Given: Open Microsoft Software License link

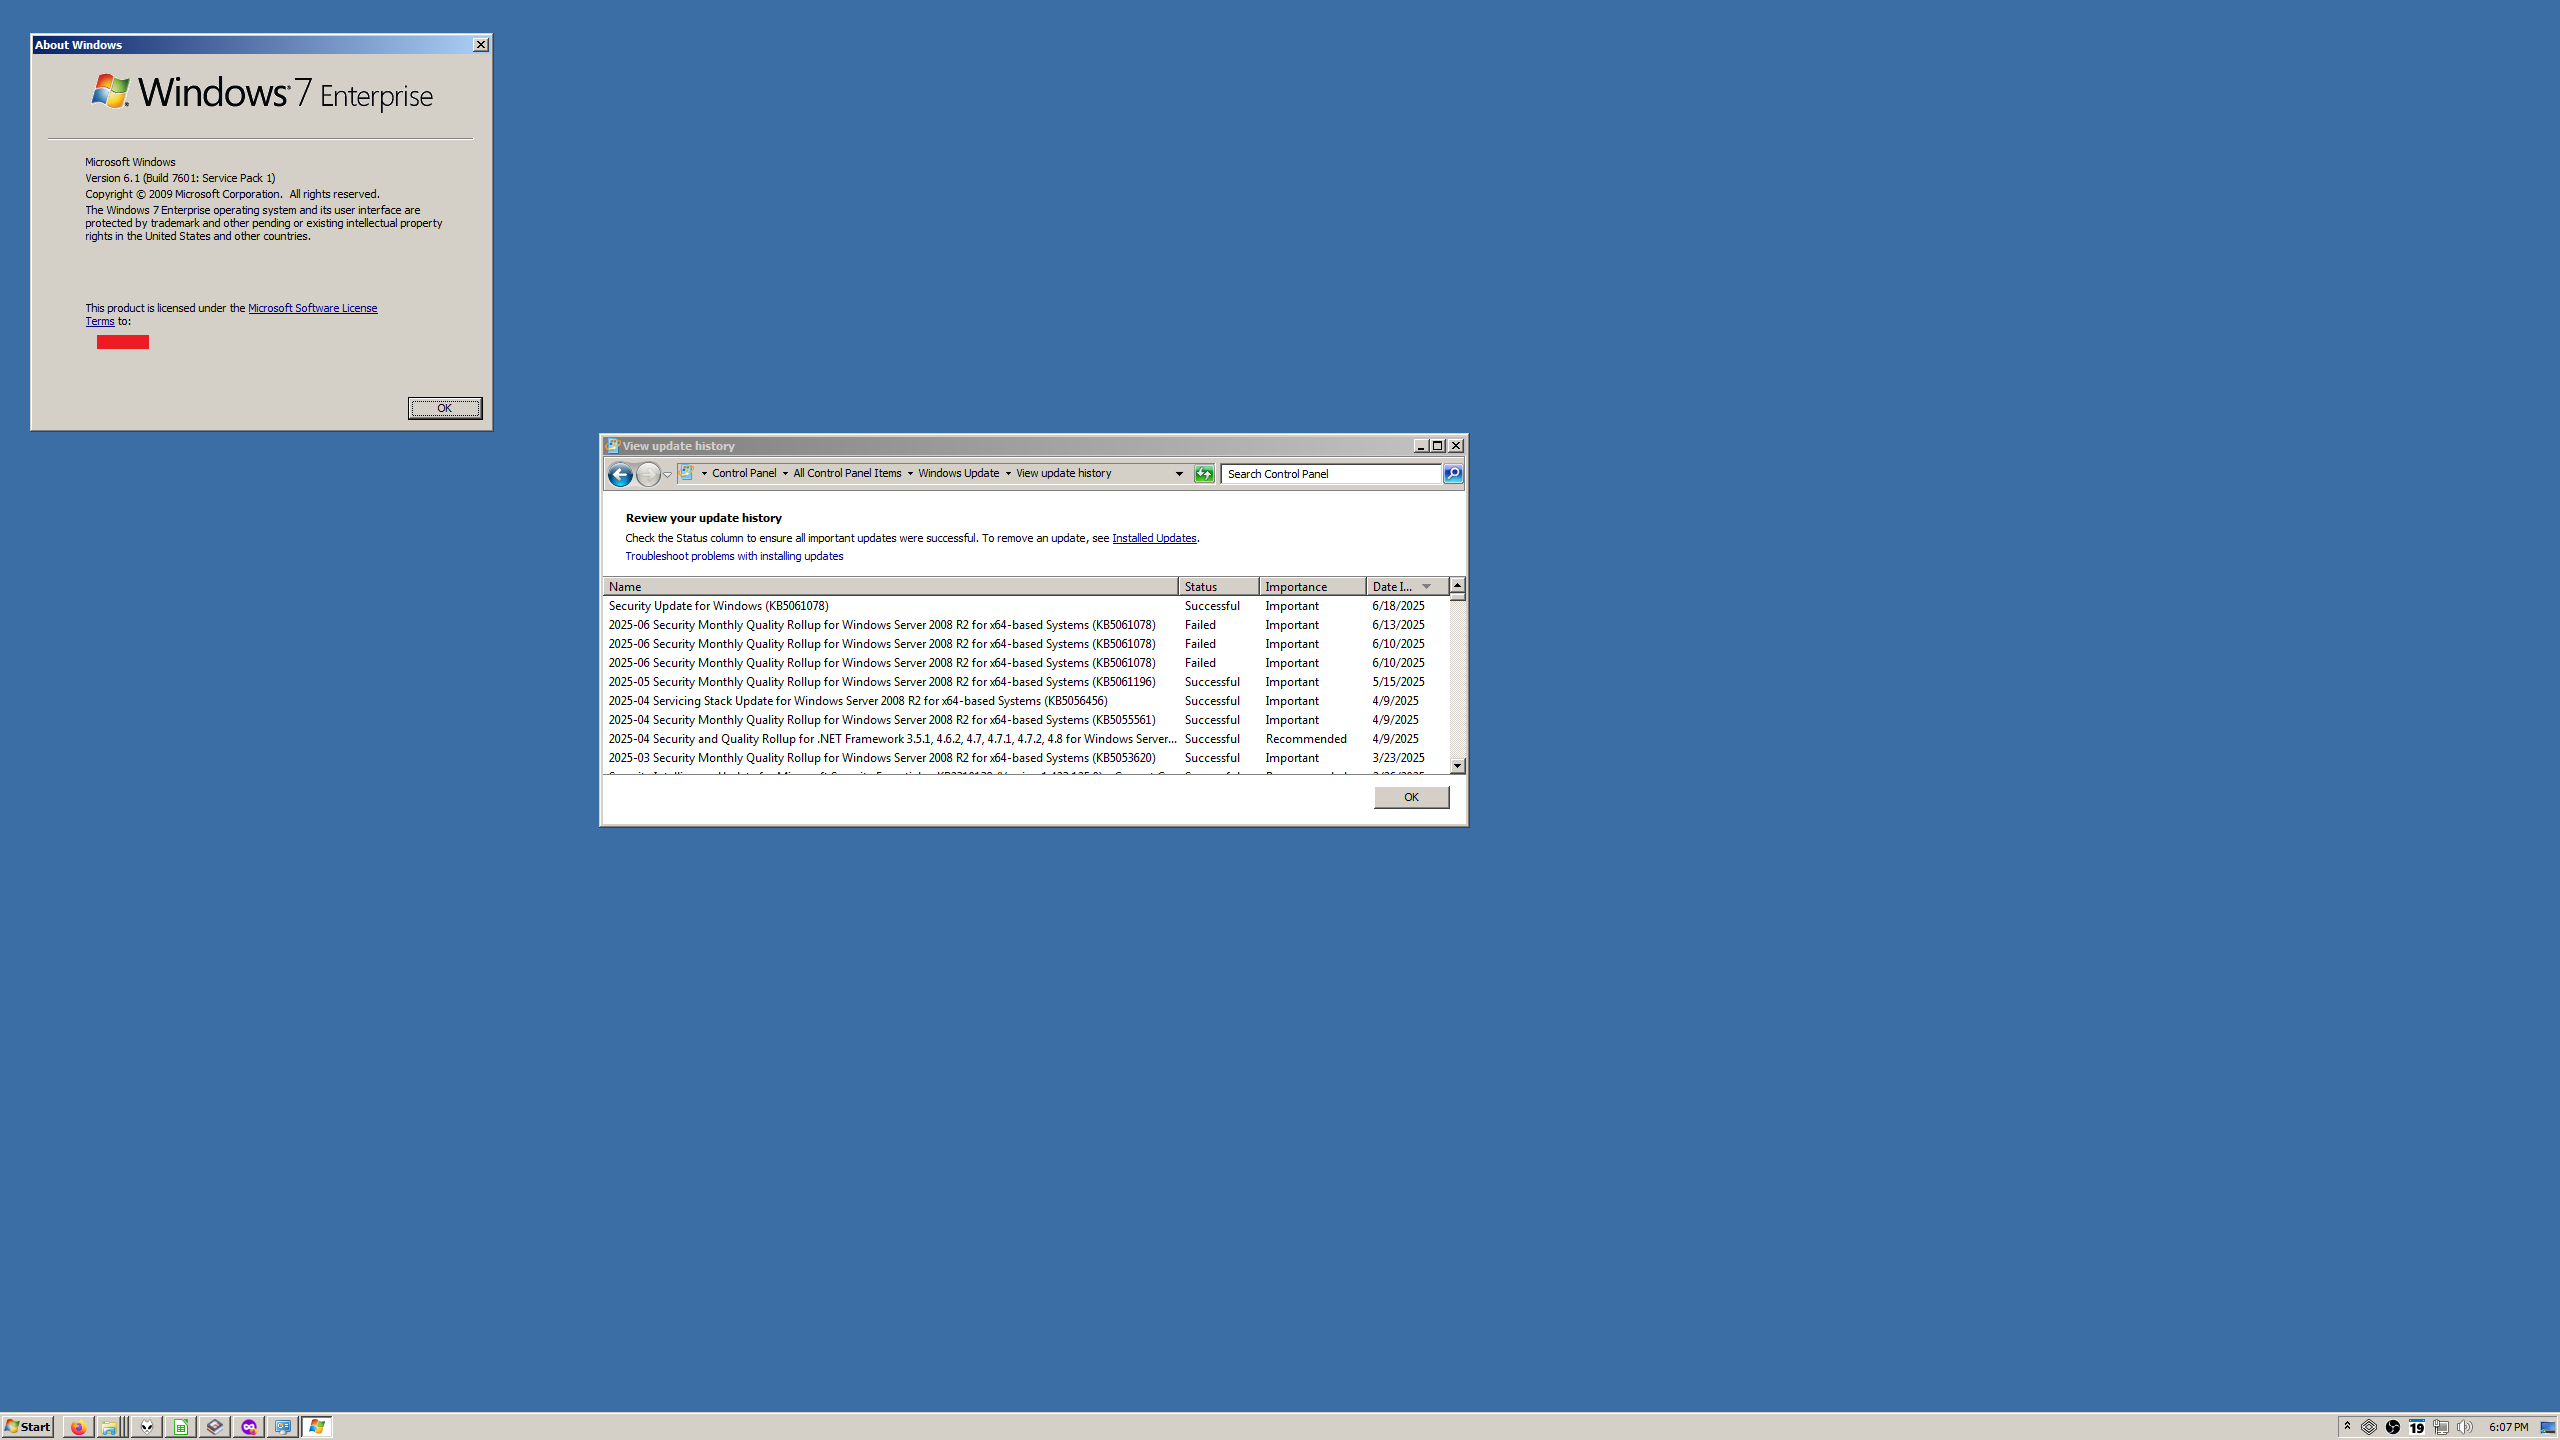Looking at the screenshot, I should [x=313, y=308].
